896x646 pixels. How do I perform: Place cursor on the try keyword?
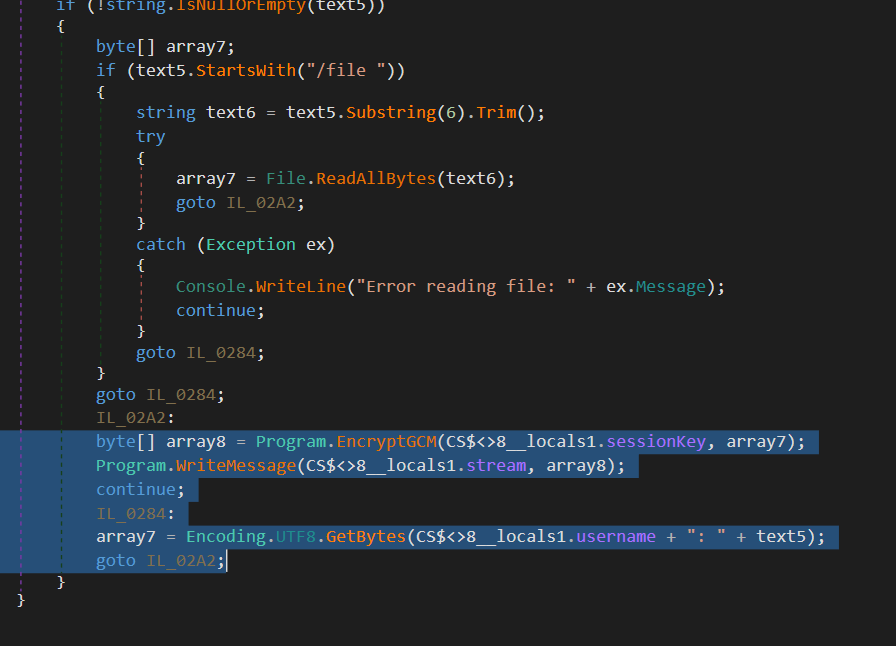tap(151, 137)
